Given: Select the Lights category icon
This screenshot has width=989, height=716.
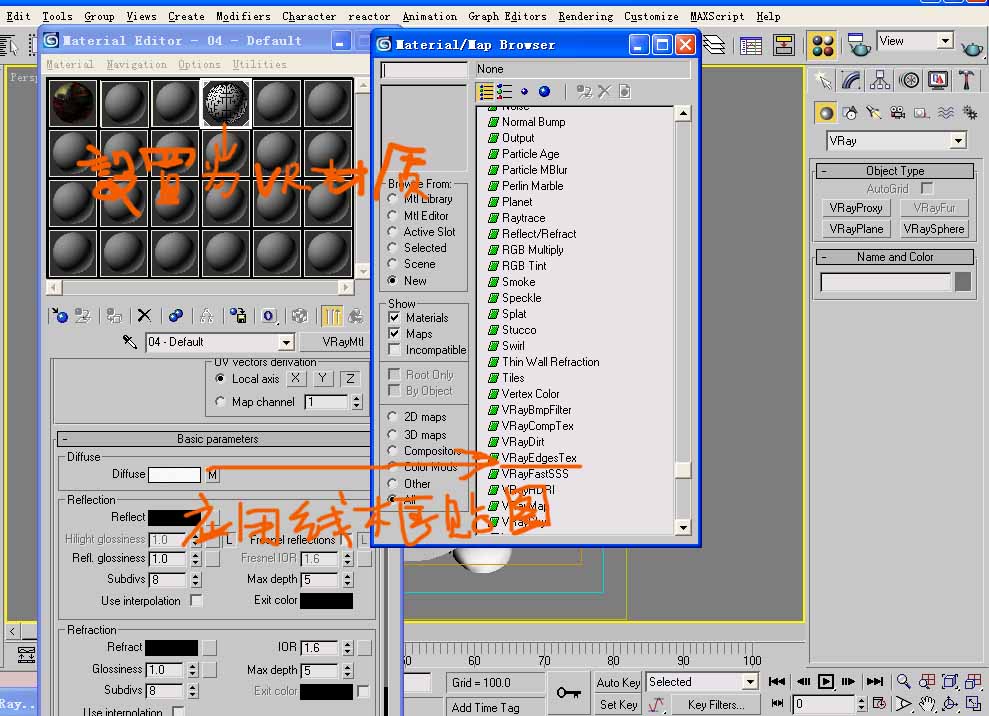Looking at the screenshot, I should (873, 113).
